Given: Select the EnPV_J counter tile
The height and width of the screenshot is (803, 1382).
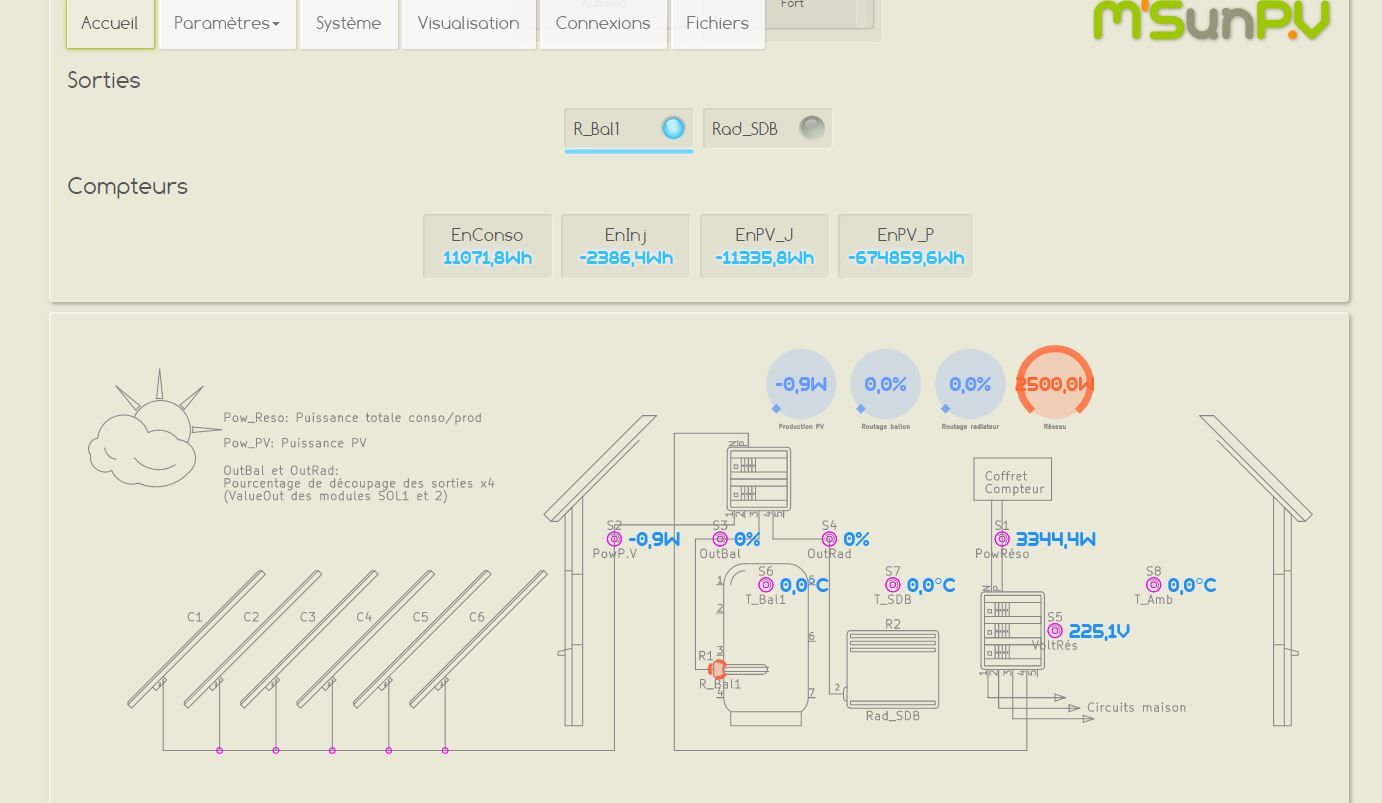Looking at the screenshot, I should click(764, 246).
